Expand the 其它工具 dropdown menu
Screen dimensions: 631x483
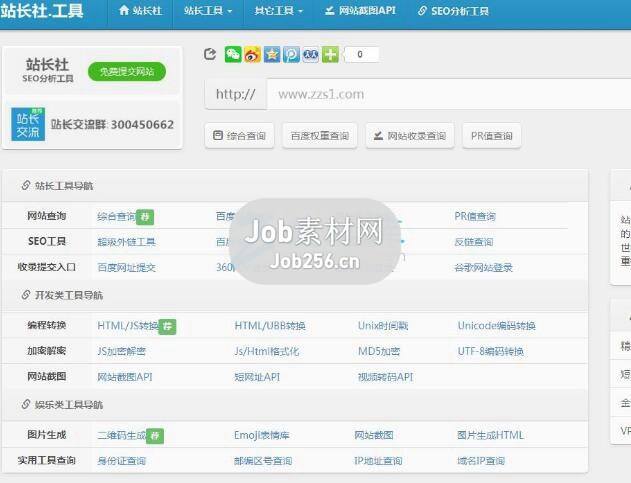[278, 11]
